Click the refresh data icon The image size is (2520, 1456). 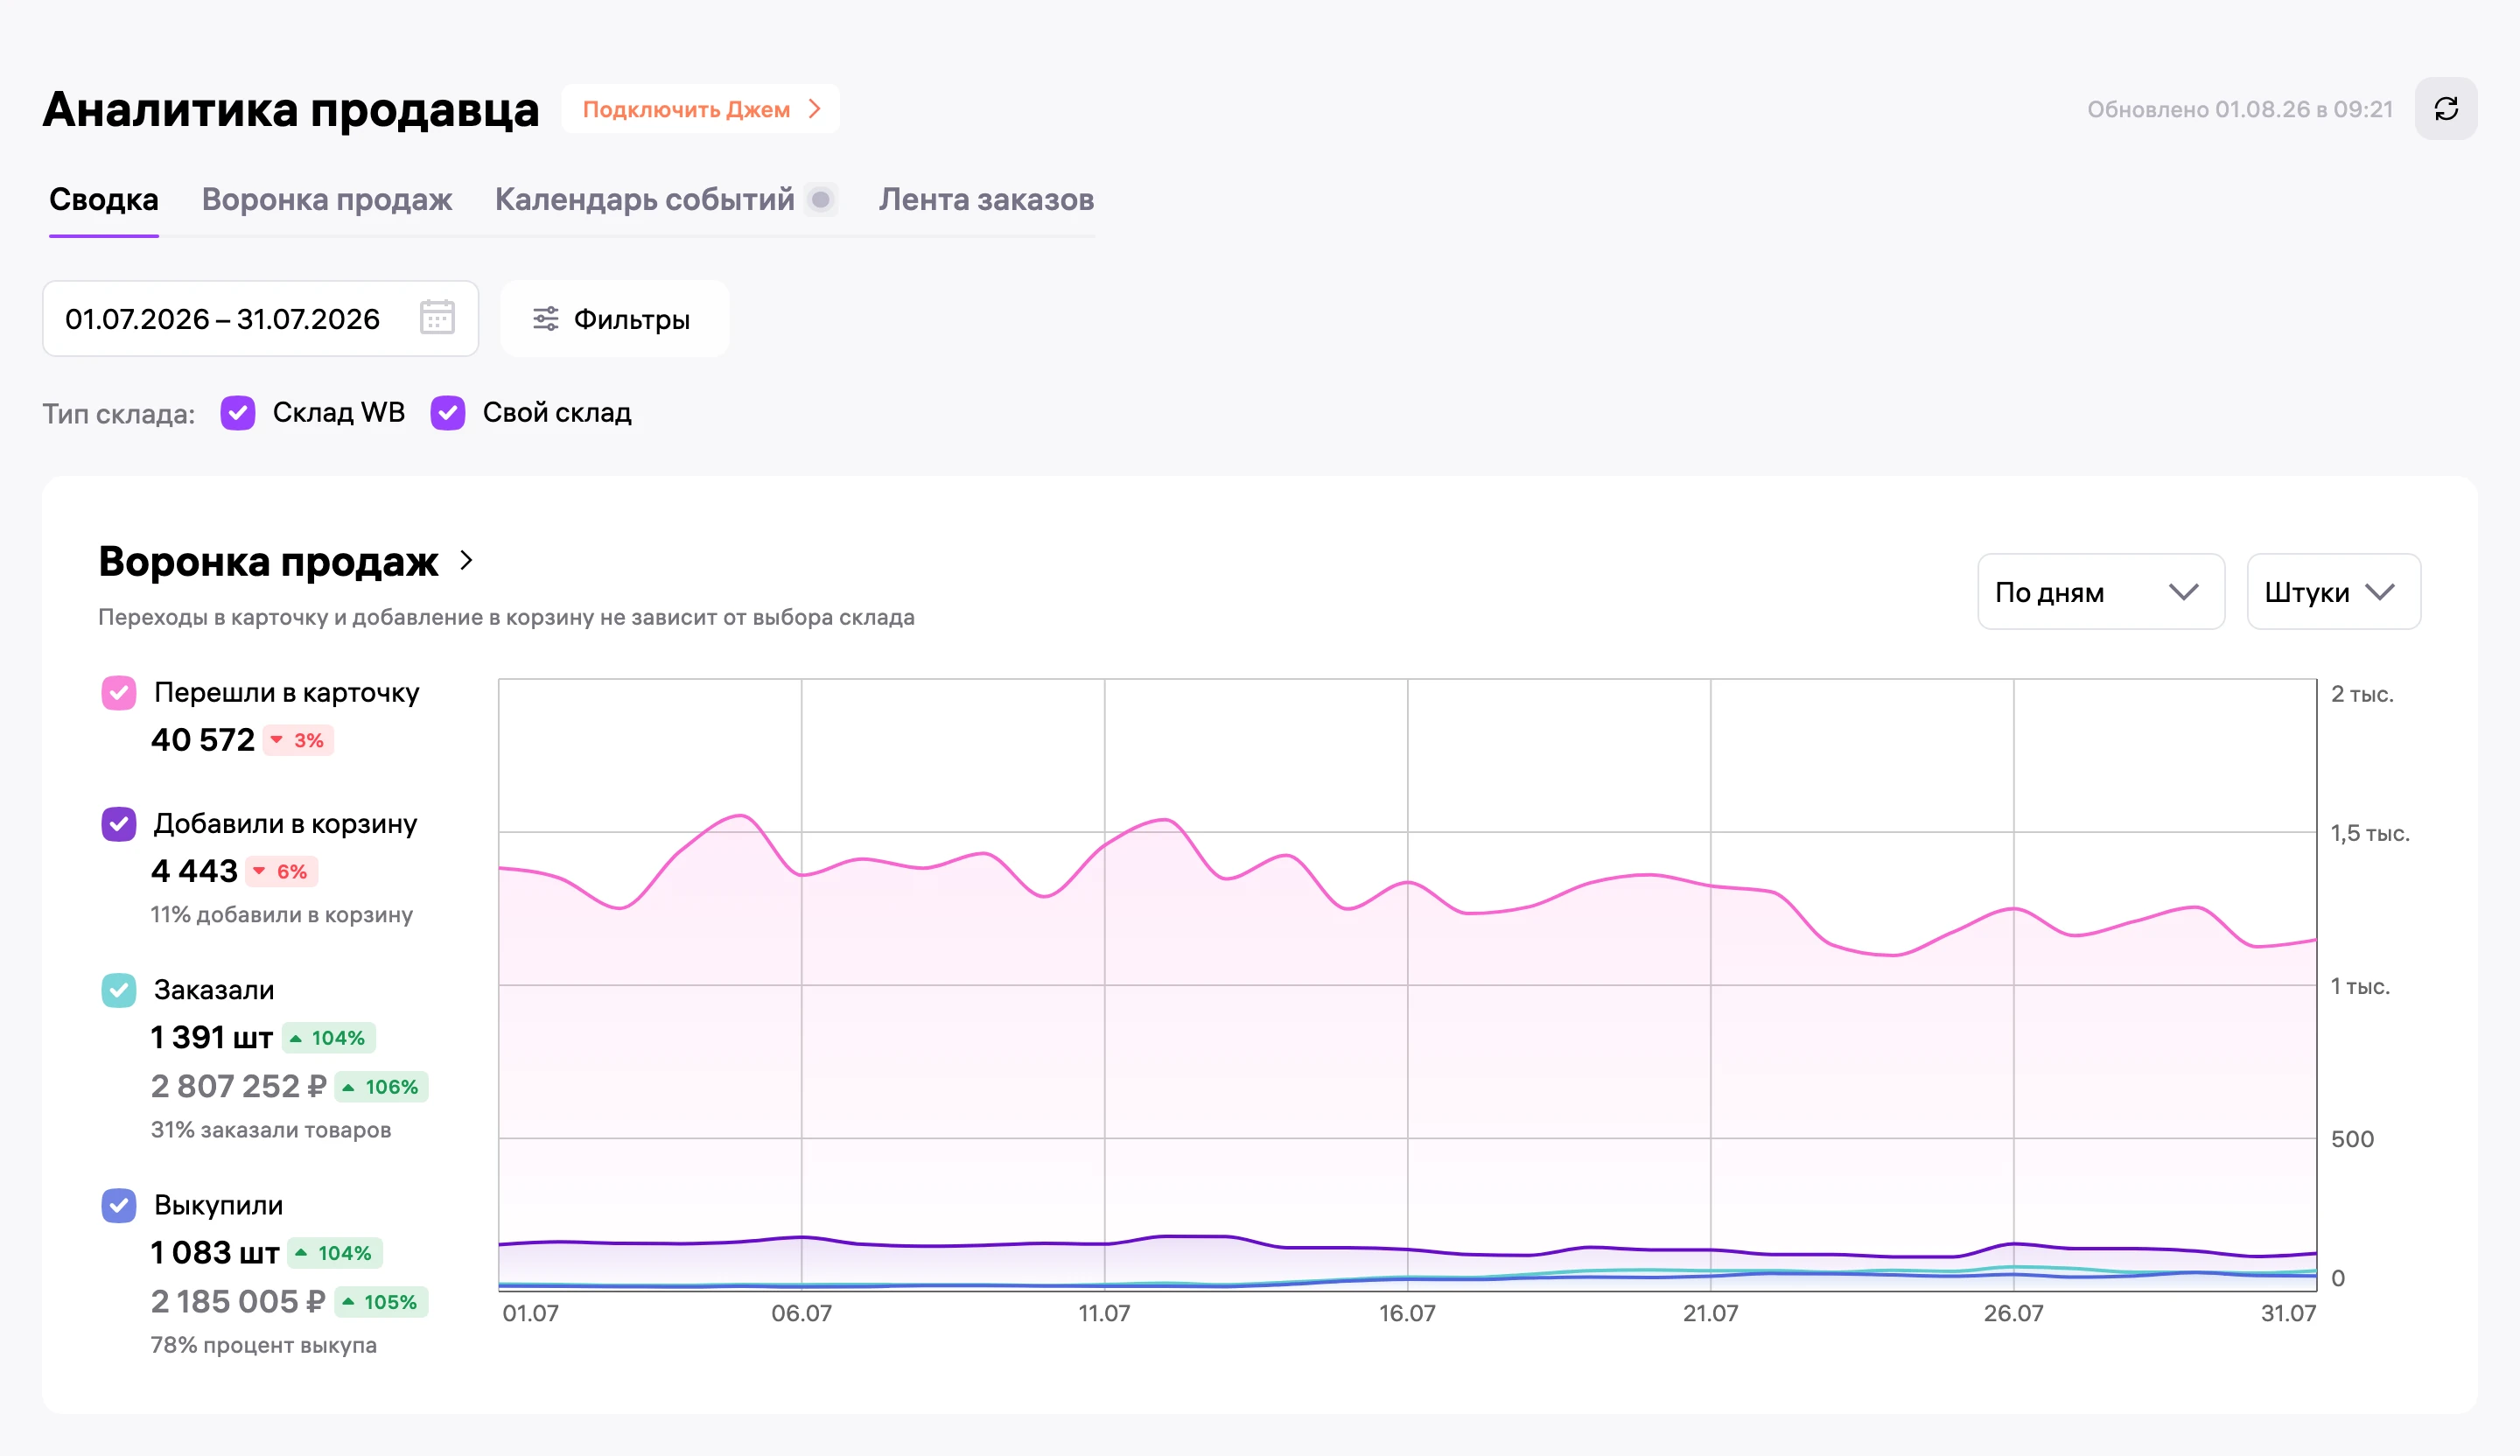(x=2446, y=109)
